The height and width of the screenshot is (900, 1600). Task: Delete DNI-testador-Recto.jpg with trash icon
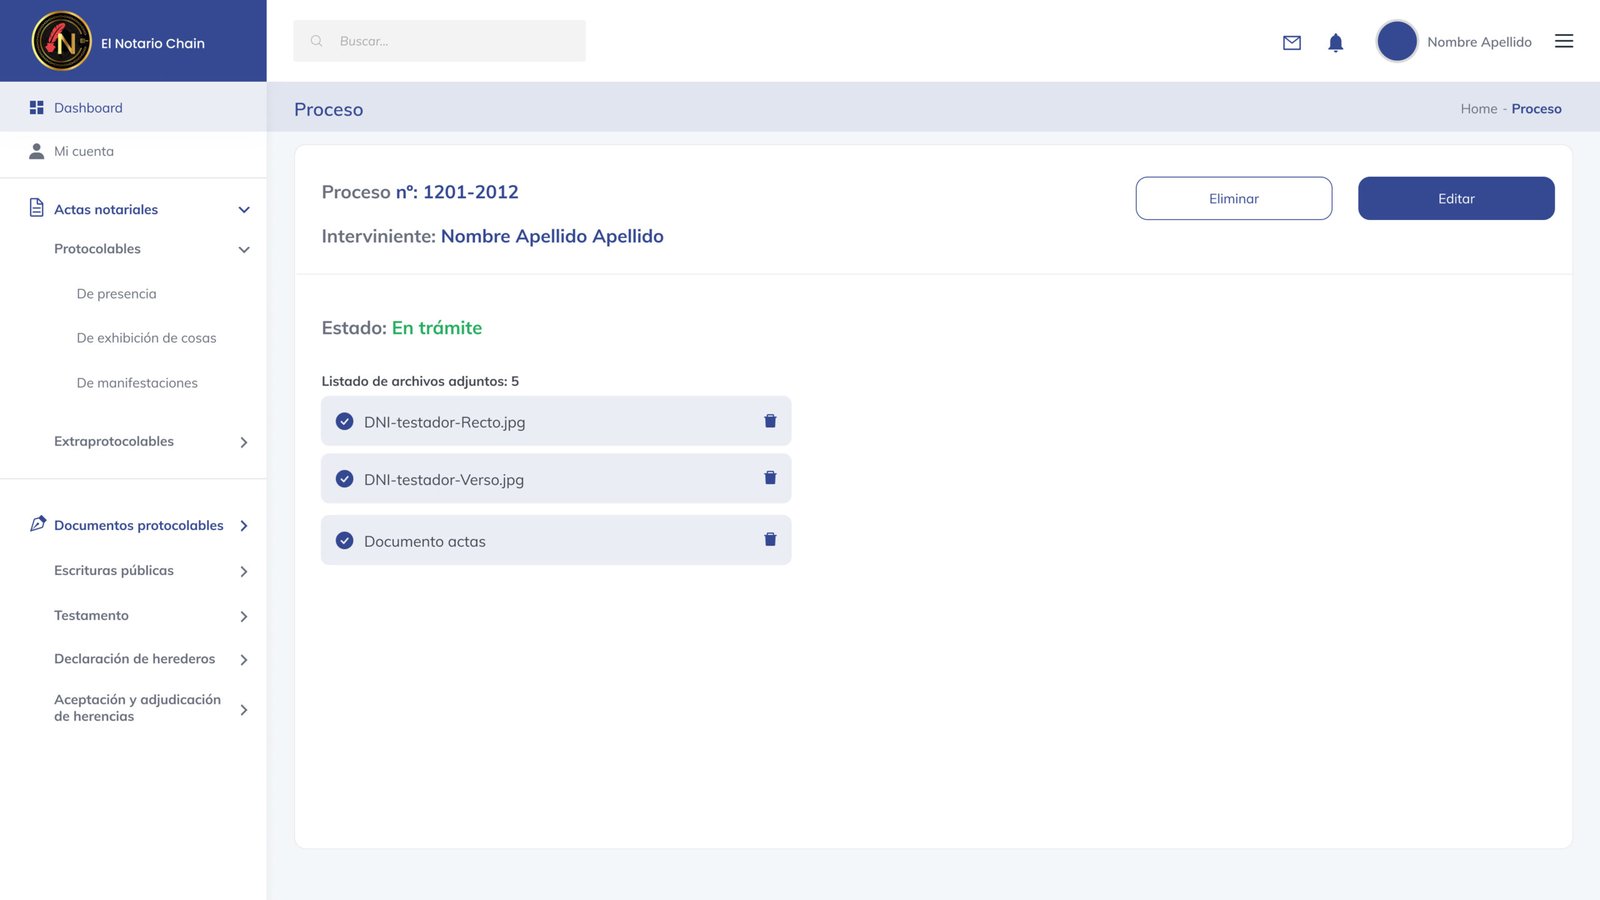click(x=770, y=421)
